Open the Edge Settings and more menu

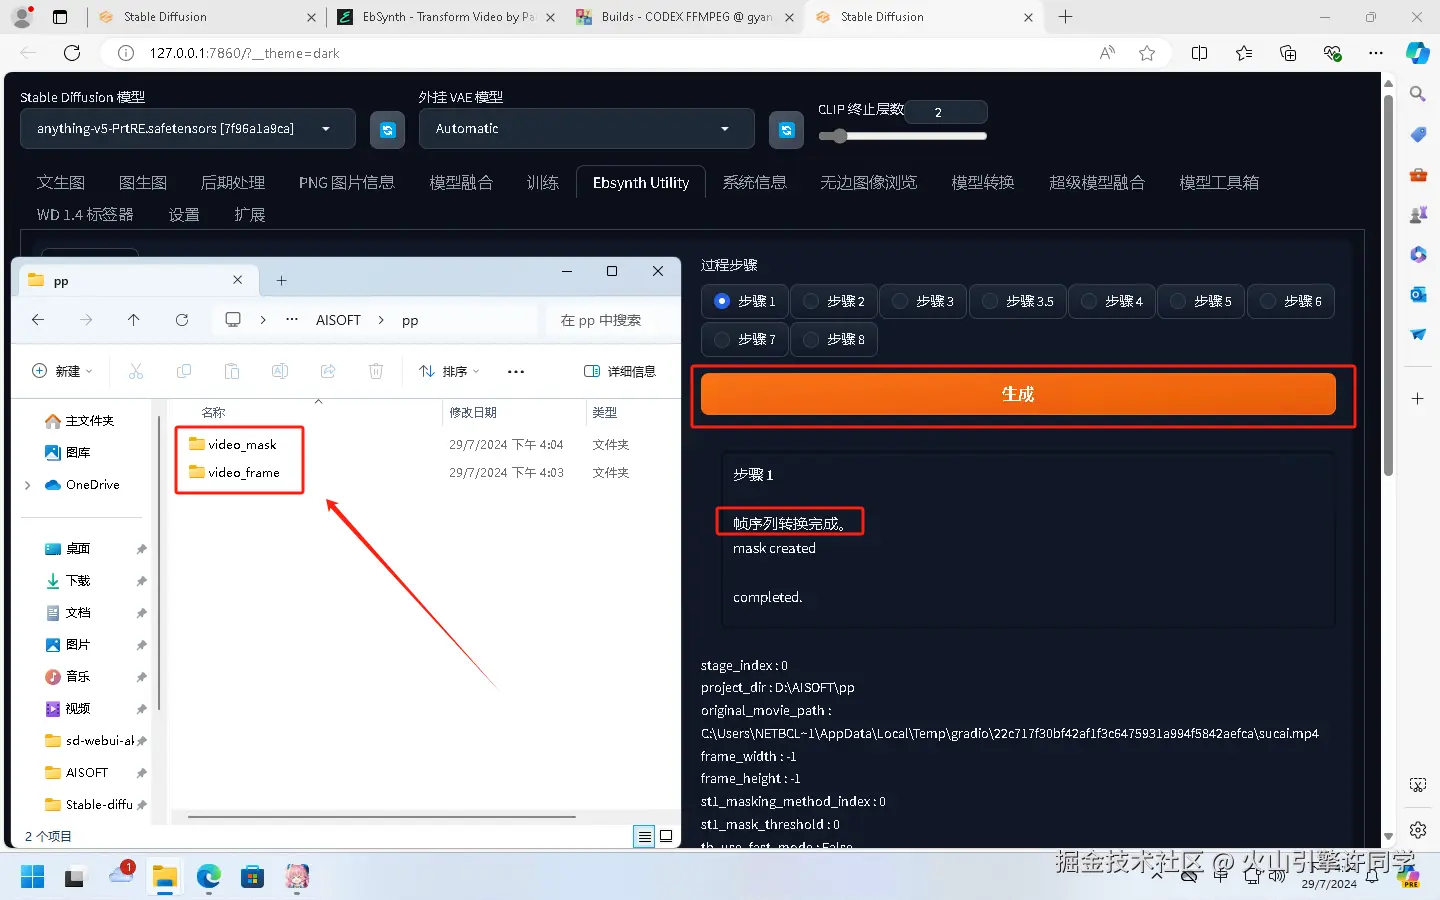[x=1376, y=53]
